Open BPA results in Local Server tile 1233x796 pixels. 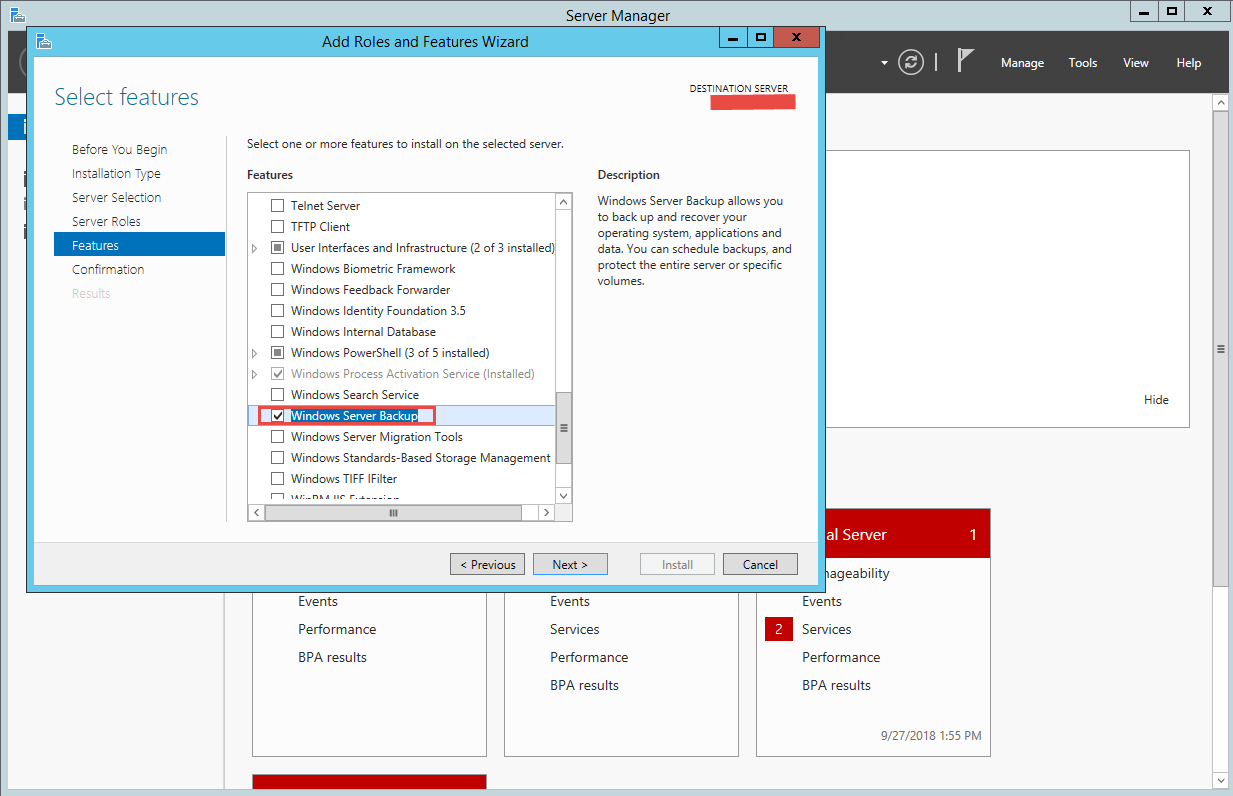[836, 686]
